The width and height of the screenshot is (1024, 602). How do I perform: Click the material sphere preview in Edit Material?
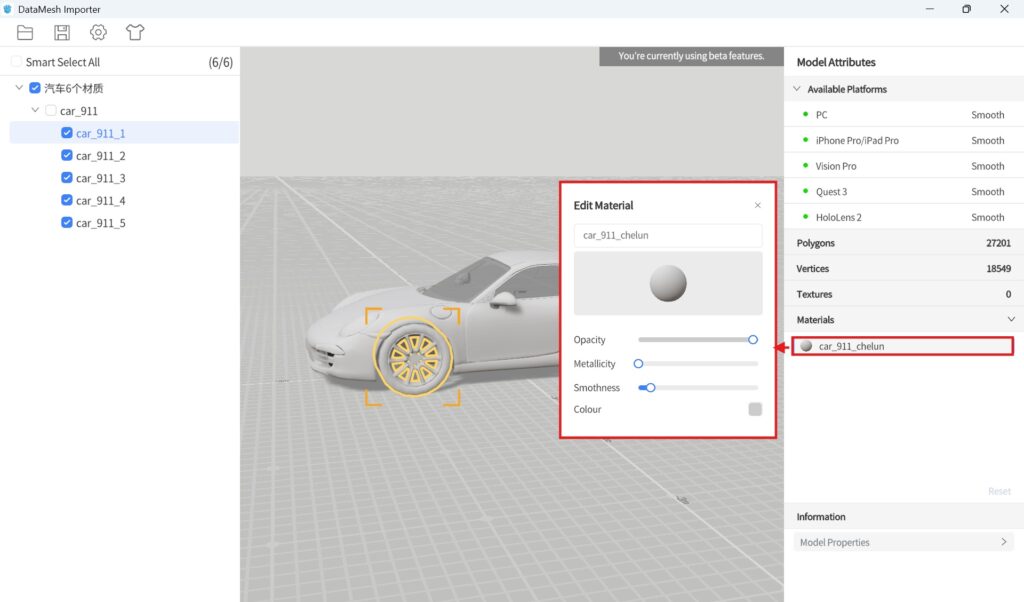667,285
